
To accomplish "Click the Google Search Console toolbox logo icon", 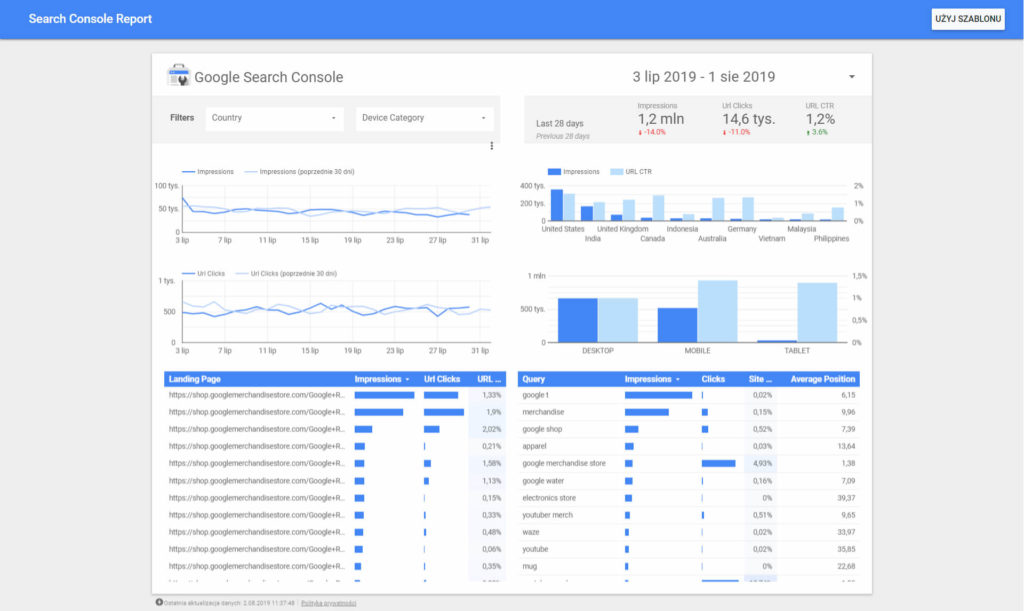I will [180, 76].
